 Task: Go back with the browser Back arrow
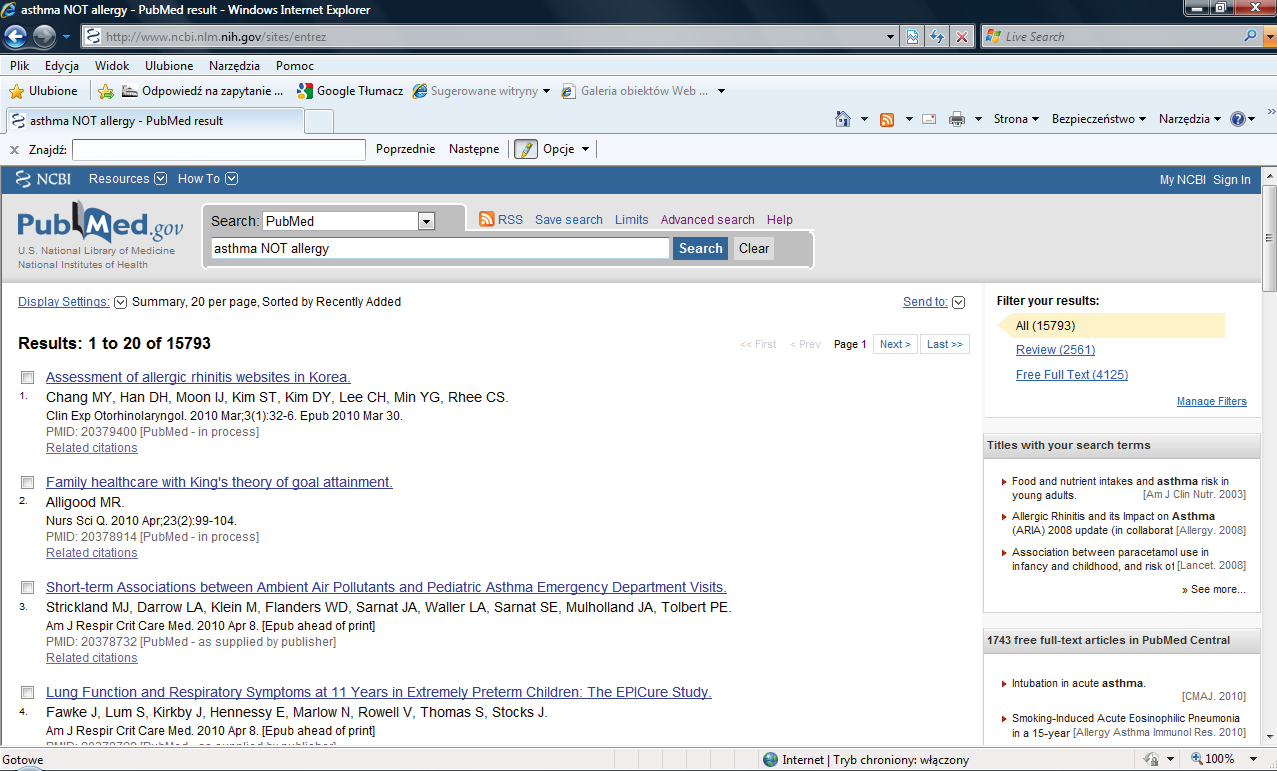17,37
